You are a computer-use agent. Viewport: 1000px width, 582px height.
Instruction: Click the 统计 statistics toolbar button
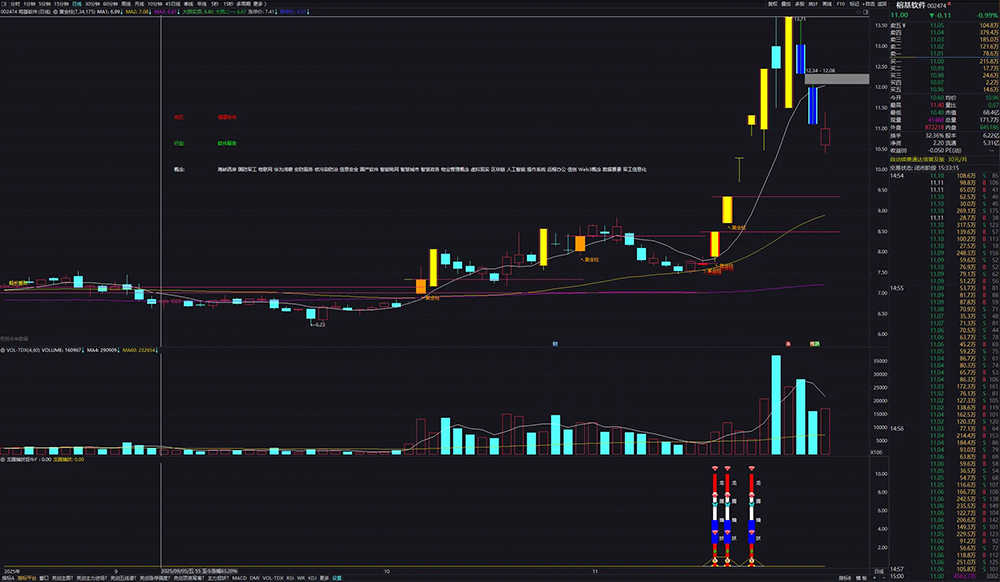(x=813, y=4)
